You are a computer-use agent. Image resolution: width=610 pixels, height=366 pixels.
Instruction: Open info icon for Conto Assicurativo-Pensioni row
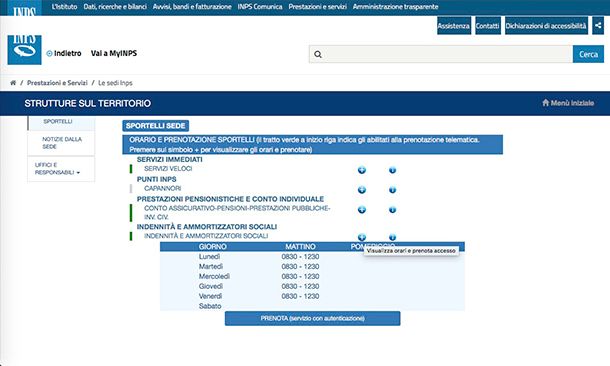[392, 210]
